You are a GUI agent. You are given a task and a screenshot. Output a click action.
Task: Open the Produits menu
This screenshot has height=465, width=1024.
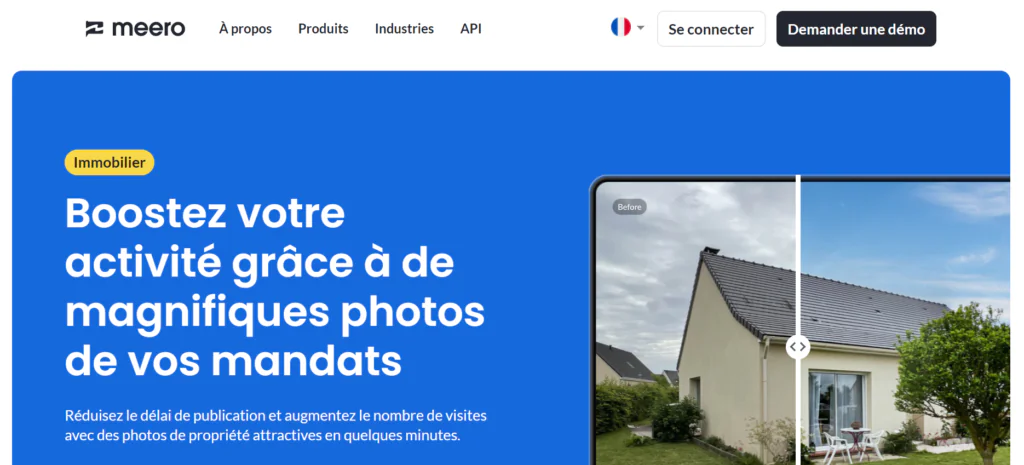323,29
